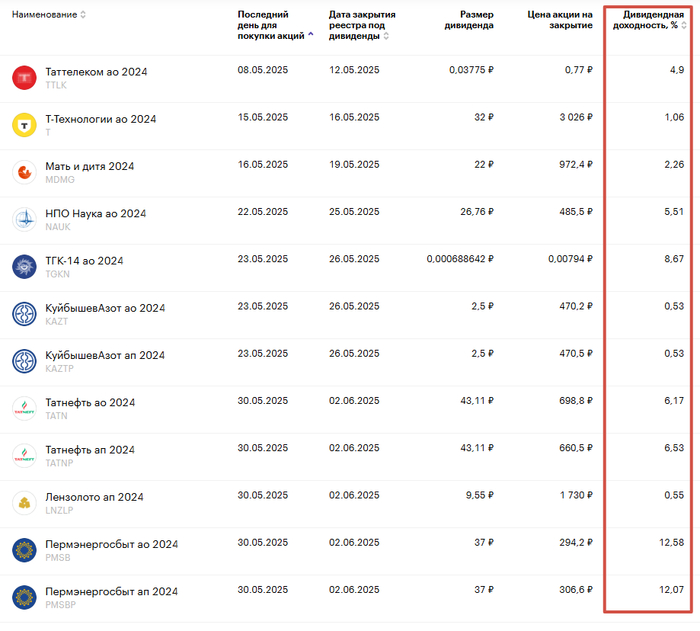Screen dimensions: 700x631
Task: Sort by Дата закрытия реестра arrow
Action: point(386,36)
